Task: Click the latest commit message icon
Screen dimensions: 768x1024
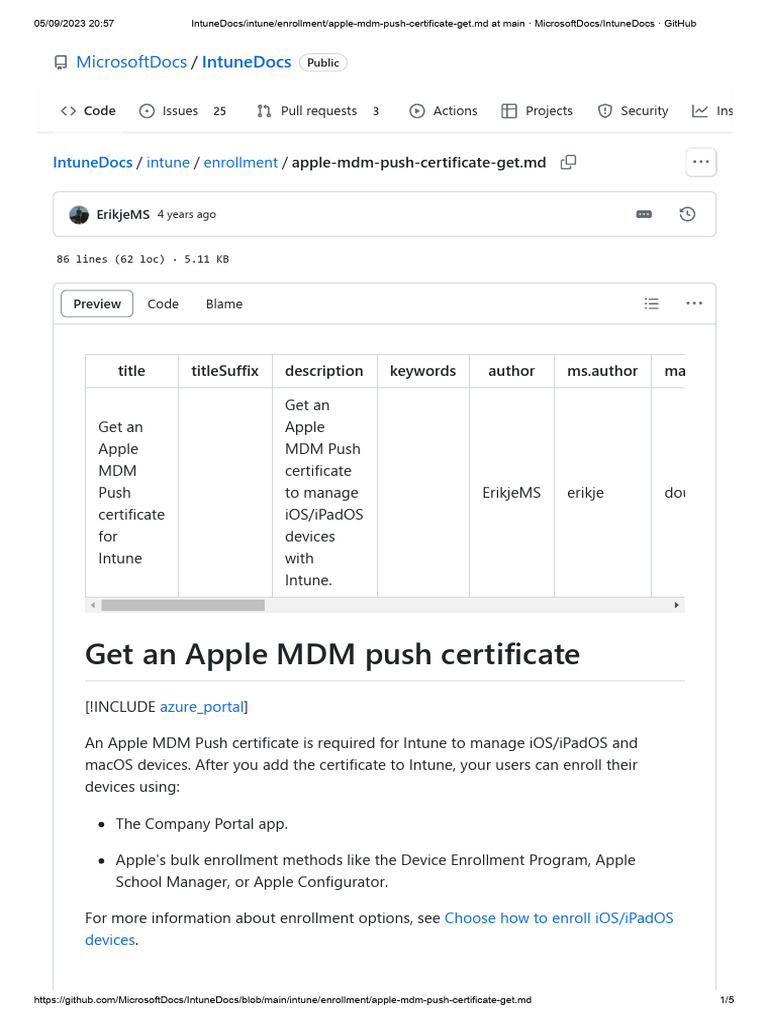Action: (x=644, y=214)
